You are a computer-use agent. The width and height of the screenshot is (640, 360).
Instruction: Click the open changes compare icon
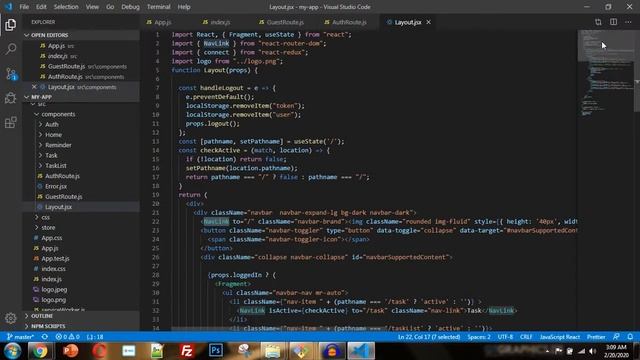pos(598,22)
